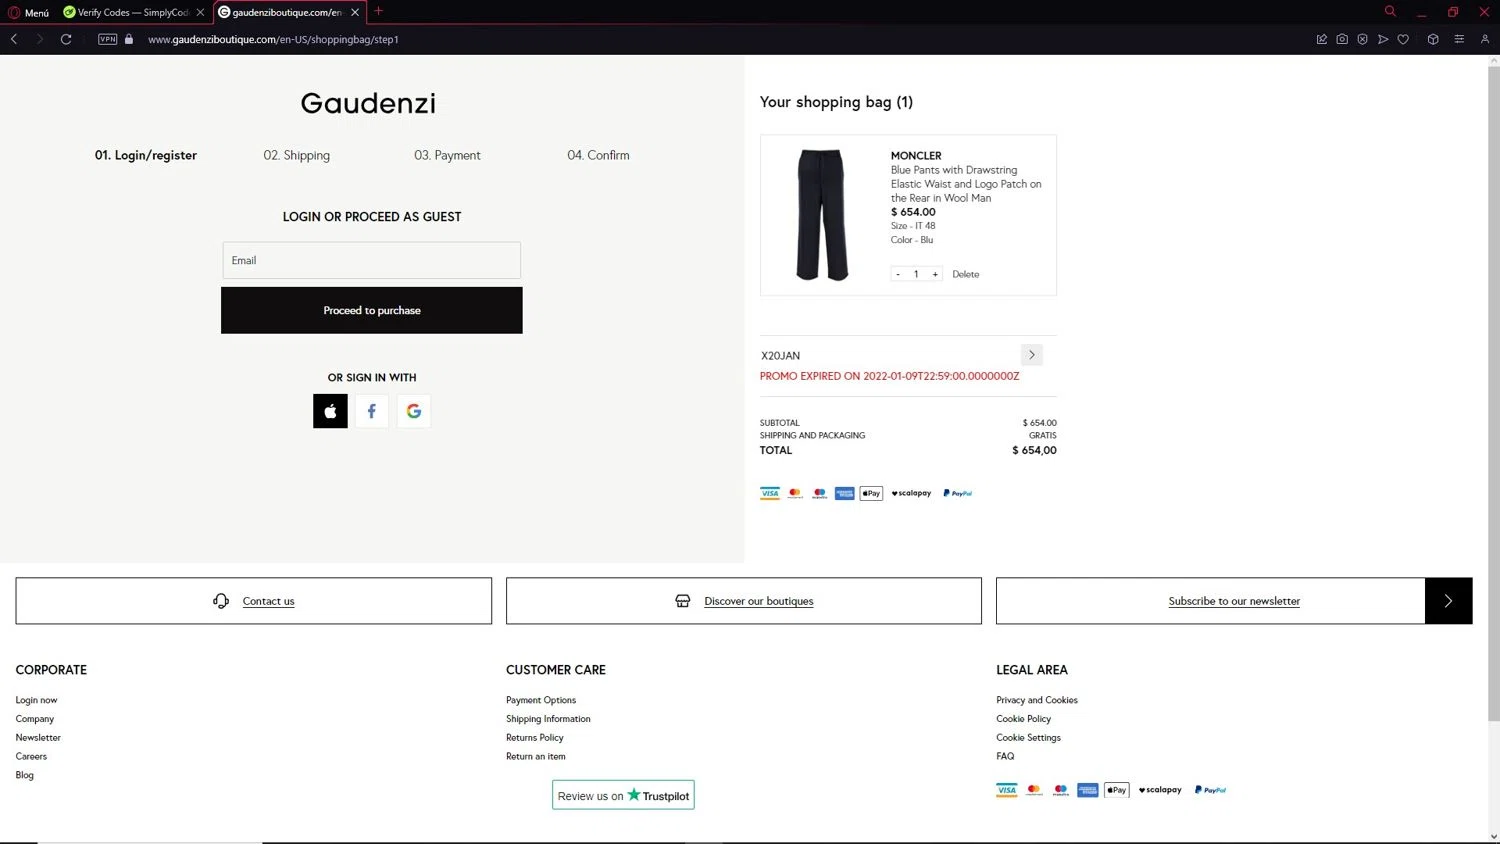Viewport: 1500px width, 844px height.
Task: Open the extensions cube icon
Action: click(1433, 39)
